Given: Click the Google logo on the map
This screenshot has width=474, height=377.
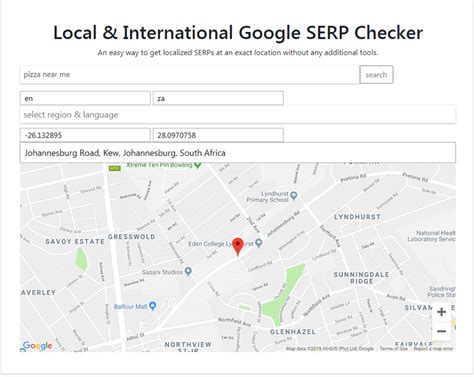Looking at the screenshot, I should (37, 346).
